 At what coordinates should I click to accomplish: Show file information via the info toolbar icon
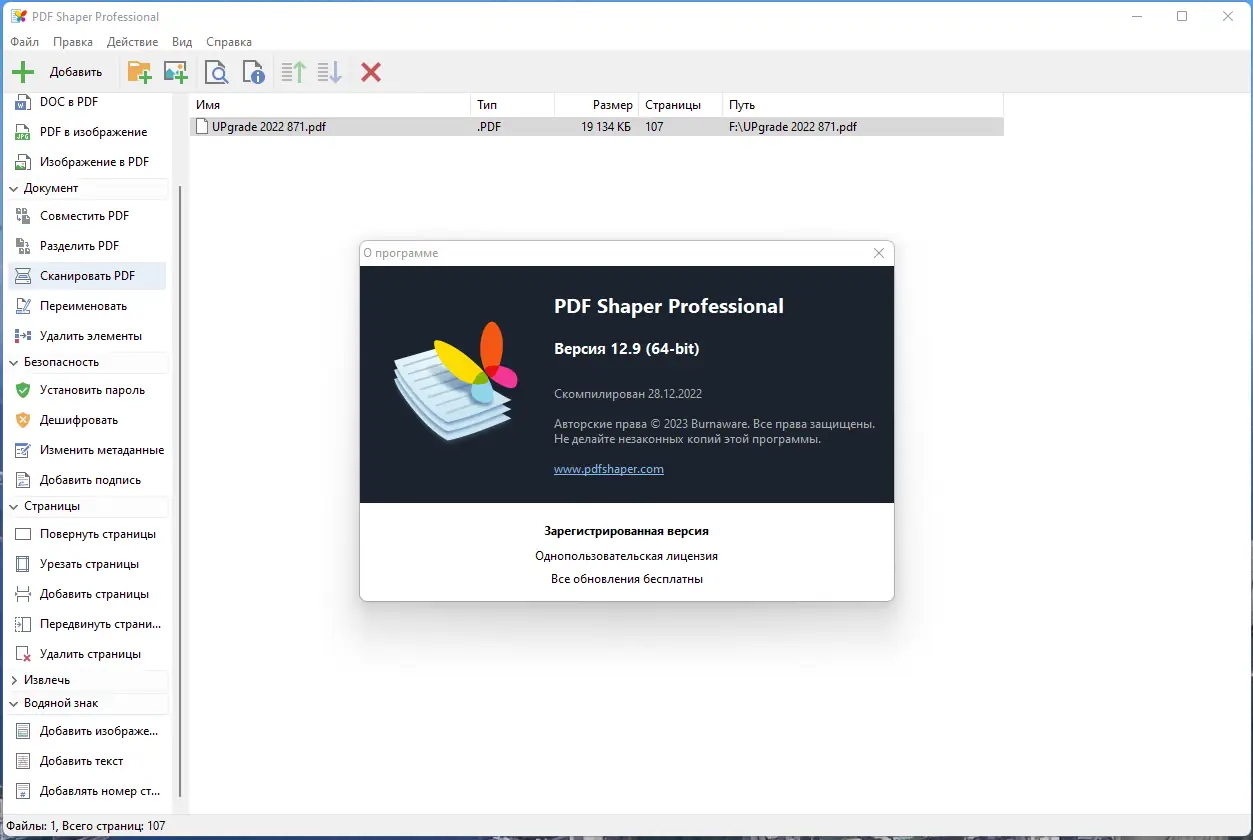253,71
